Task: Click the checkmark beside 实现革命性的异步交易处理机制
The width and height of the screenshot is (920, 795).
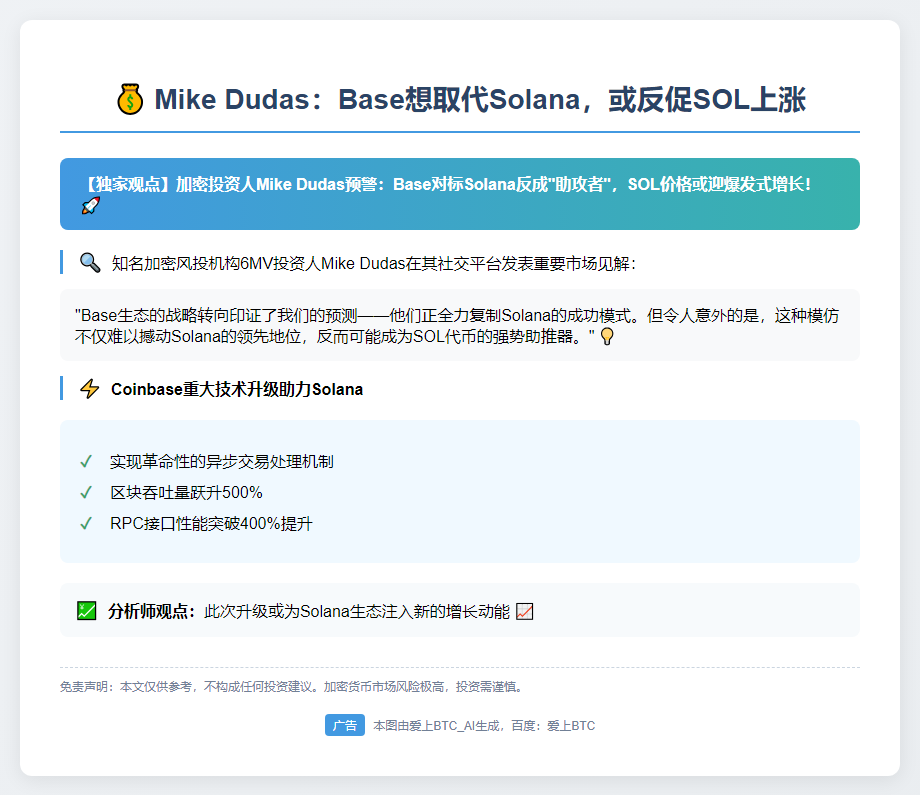Action: (86, 462)
